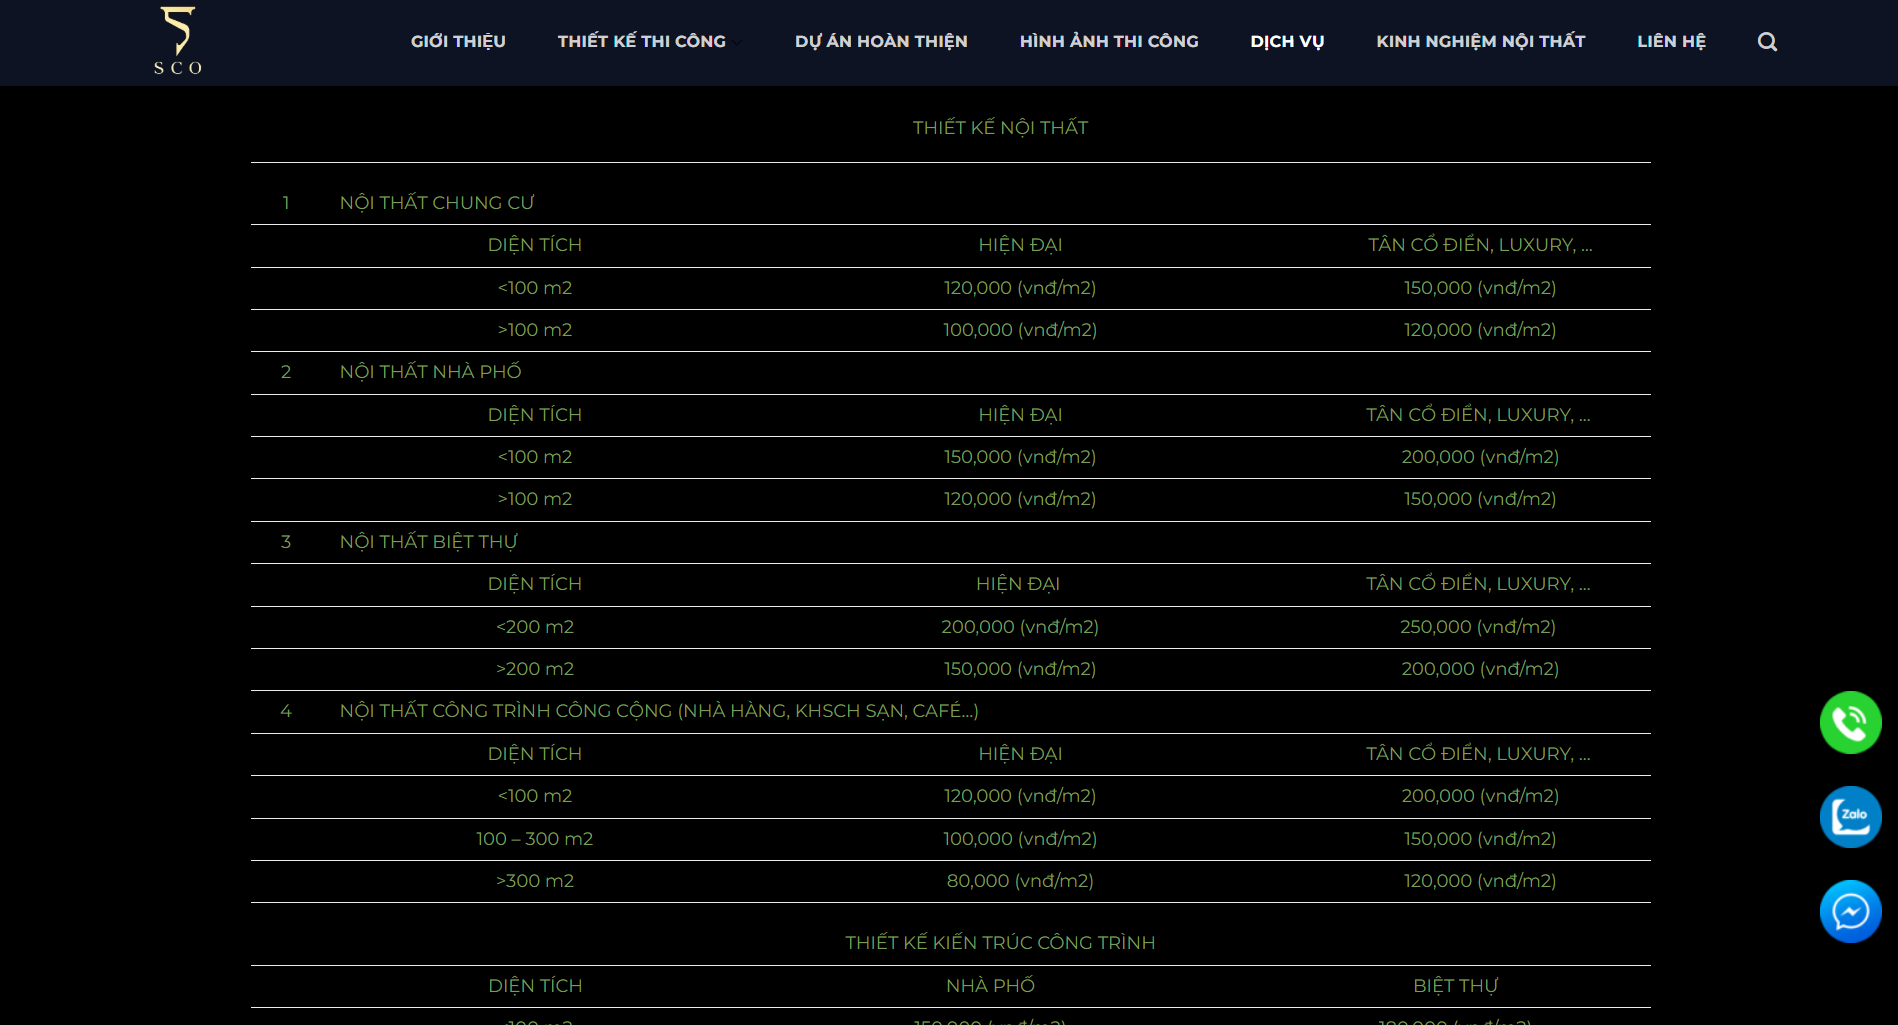Screen dimensions: 1898x1025
Task: Select the Nội Thất Biệt Thự row heading
Action: [428, 542]
